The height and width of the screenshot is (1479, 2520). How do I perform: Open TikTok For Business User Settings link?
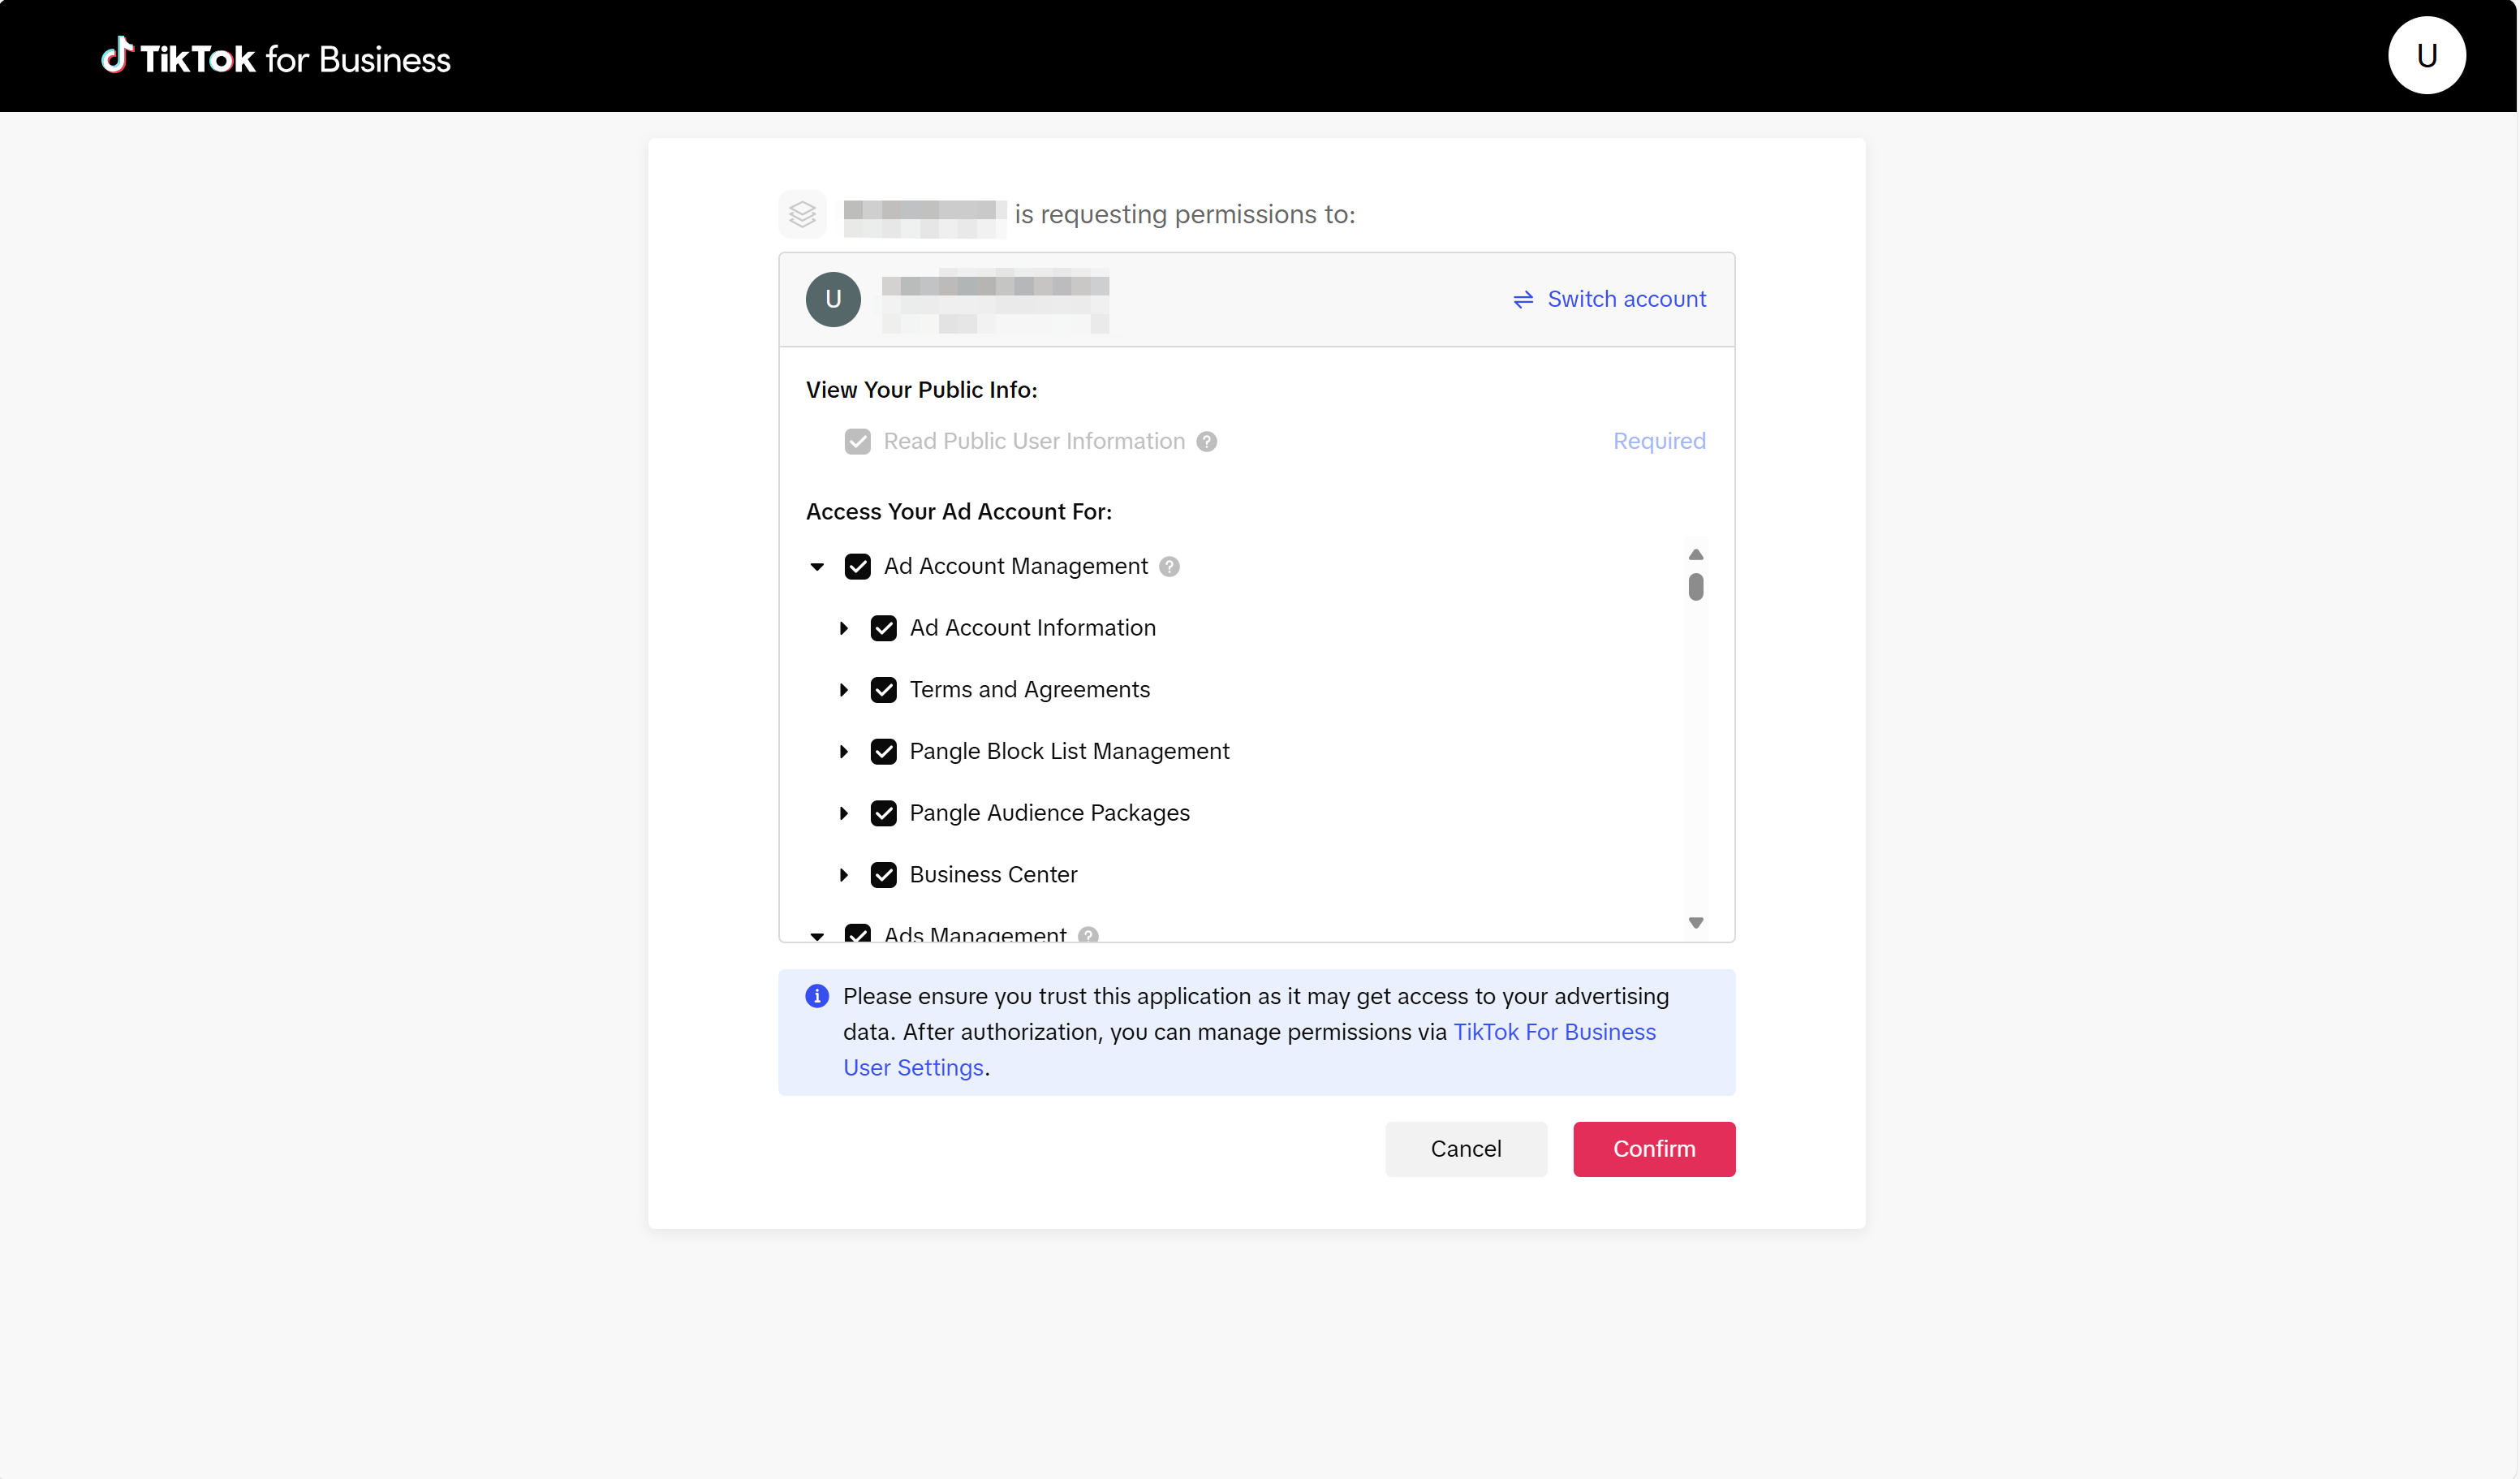[x=1553, y=1032]
